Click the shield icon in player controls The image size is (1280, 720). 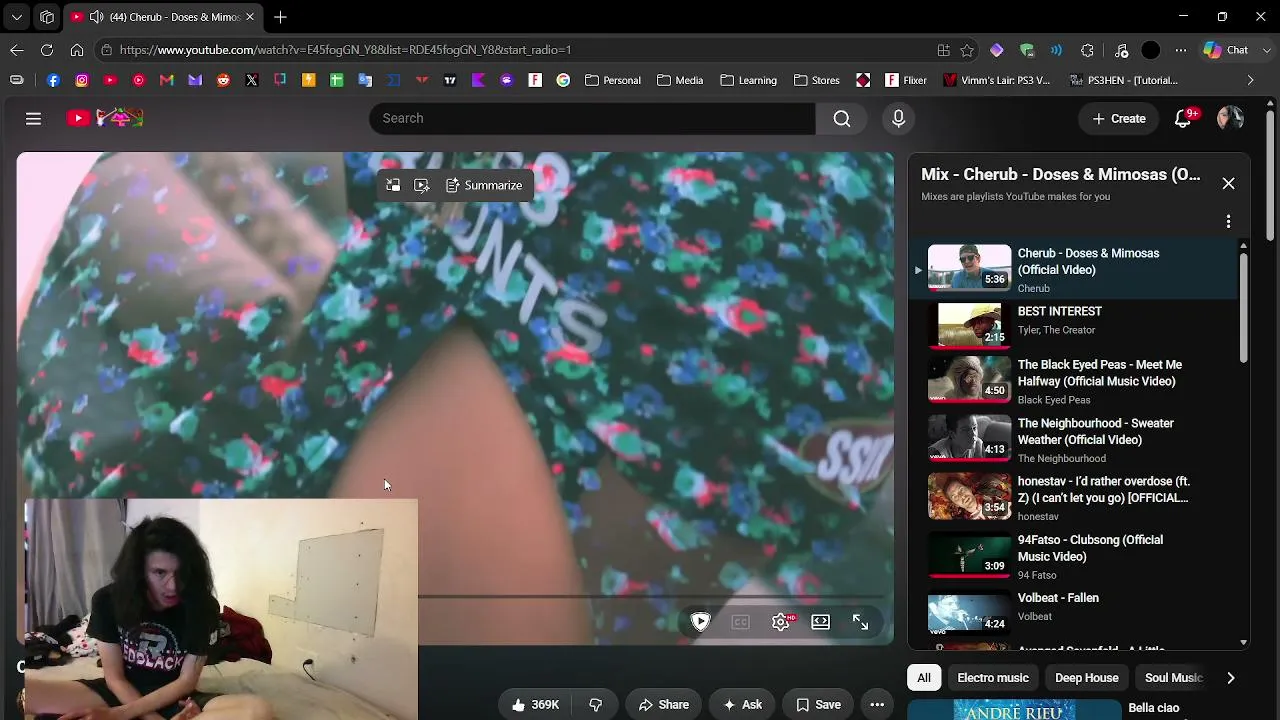(x=700, y=622)
